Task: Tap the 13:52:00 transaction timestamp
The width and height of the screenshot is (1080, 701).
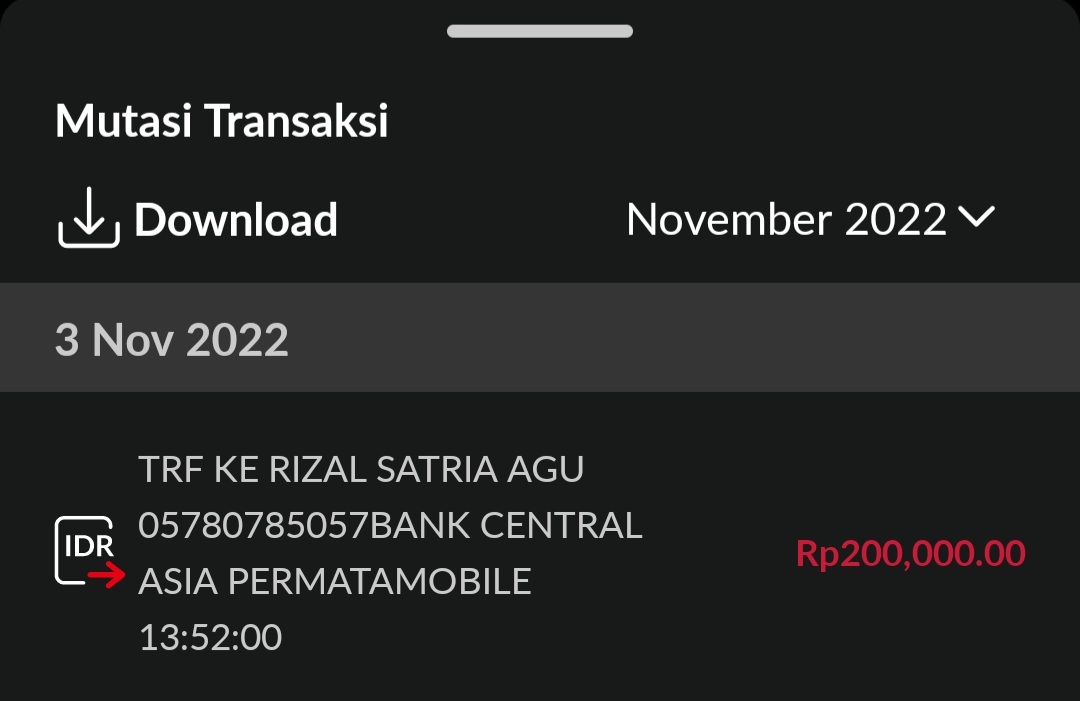Action: [x=210, y=637]
